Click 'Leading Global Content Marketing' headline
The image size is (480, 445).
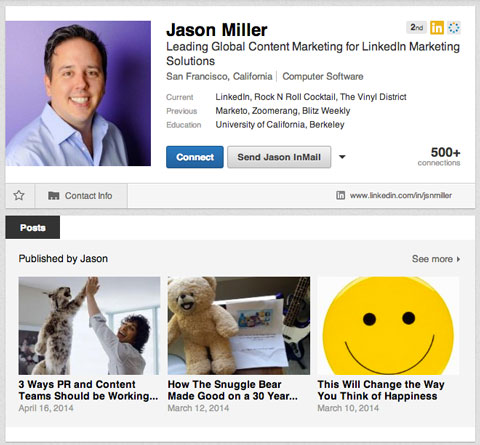(x=313, y=54)
